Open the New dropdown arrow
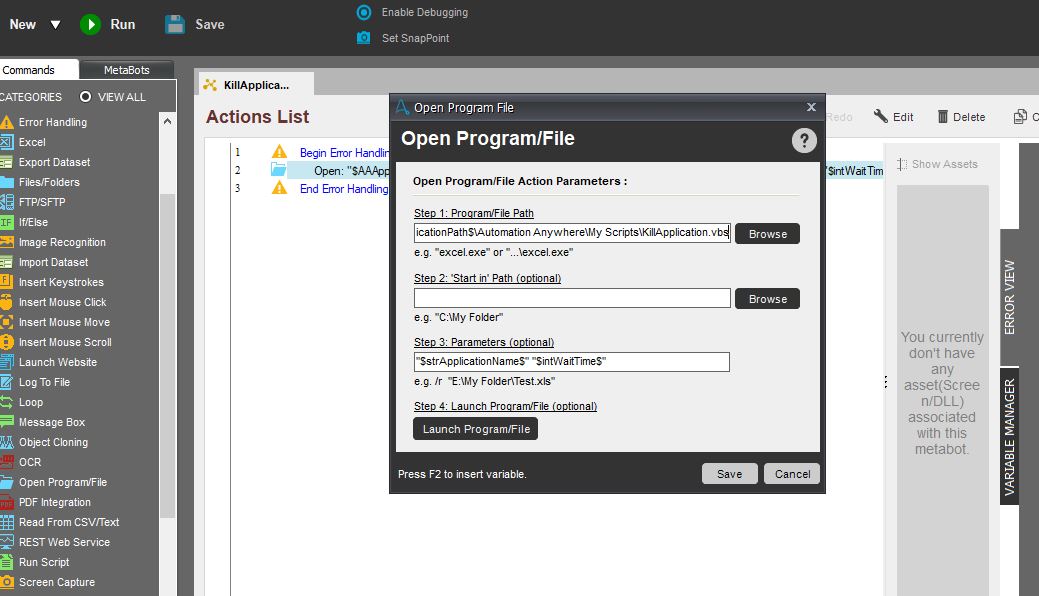This screenshot has height=596, width=1039. 55,24
